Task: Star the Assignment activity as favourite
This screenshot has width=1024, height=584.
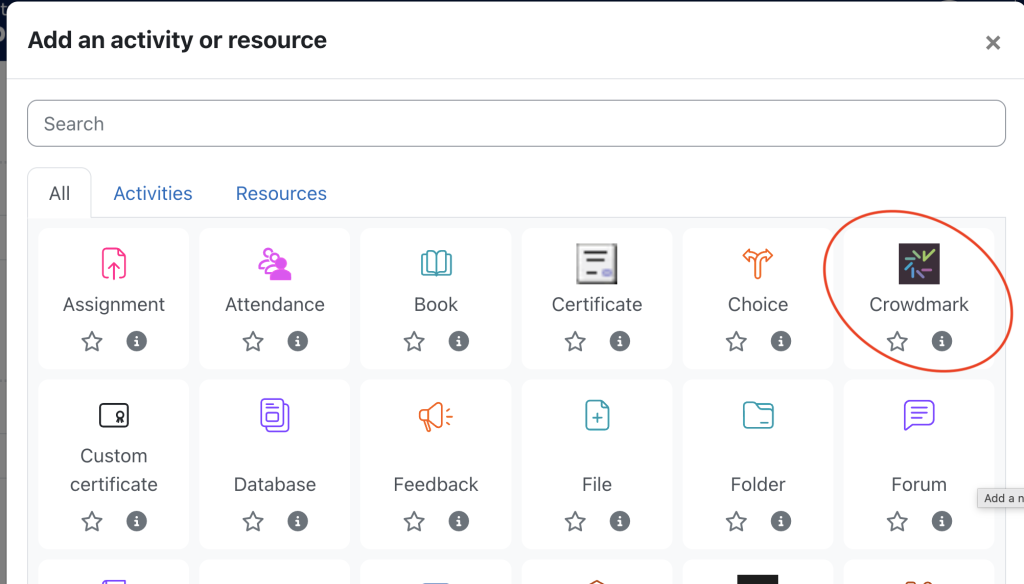Action: click(x=92, y=341)
